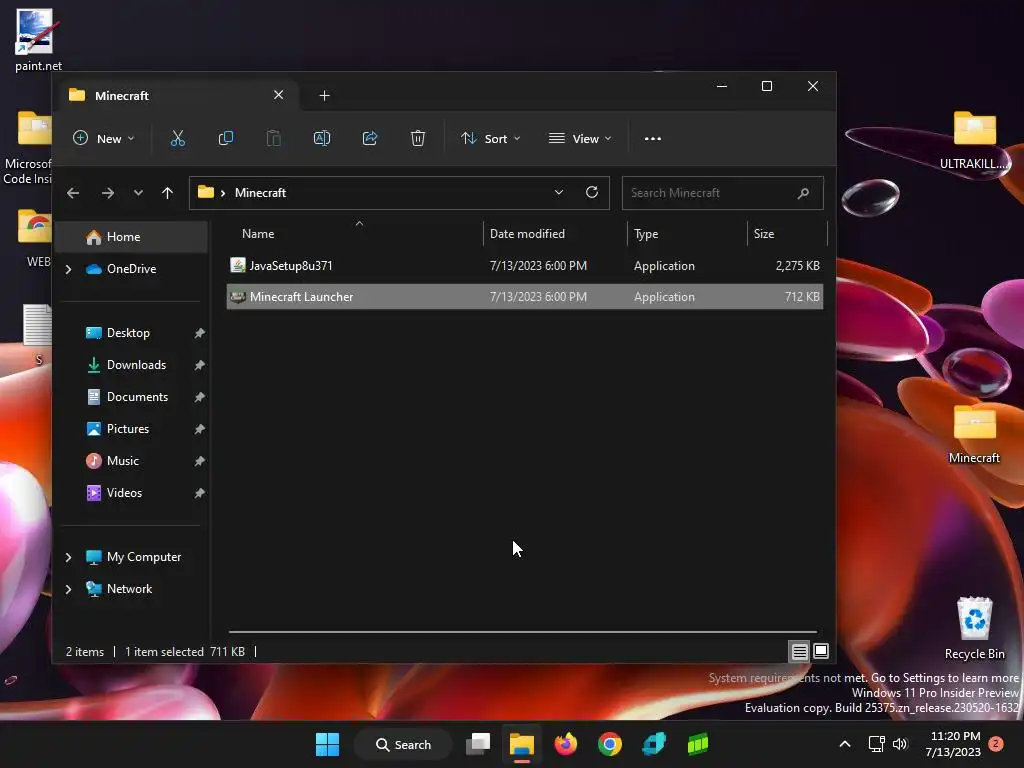The height and width of the screenshot is (768, 1024).
Task: Refresh the Minecraft folder view
Action: (592, 192)
